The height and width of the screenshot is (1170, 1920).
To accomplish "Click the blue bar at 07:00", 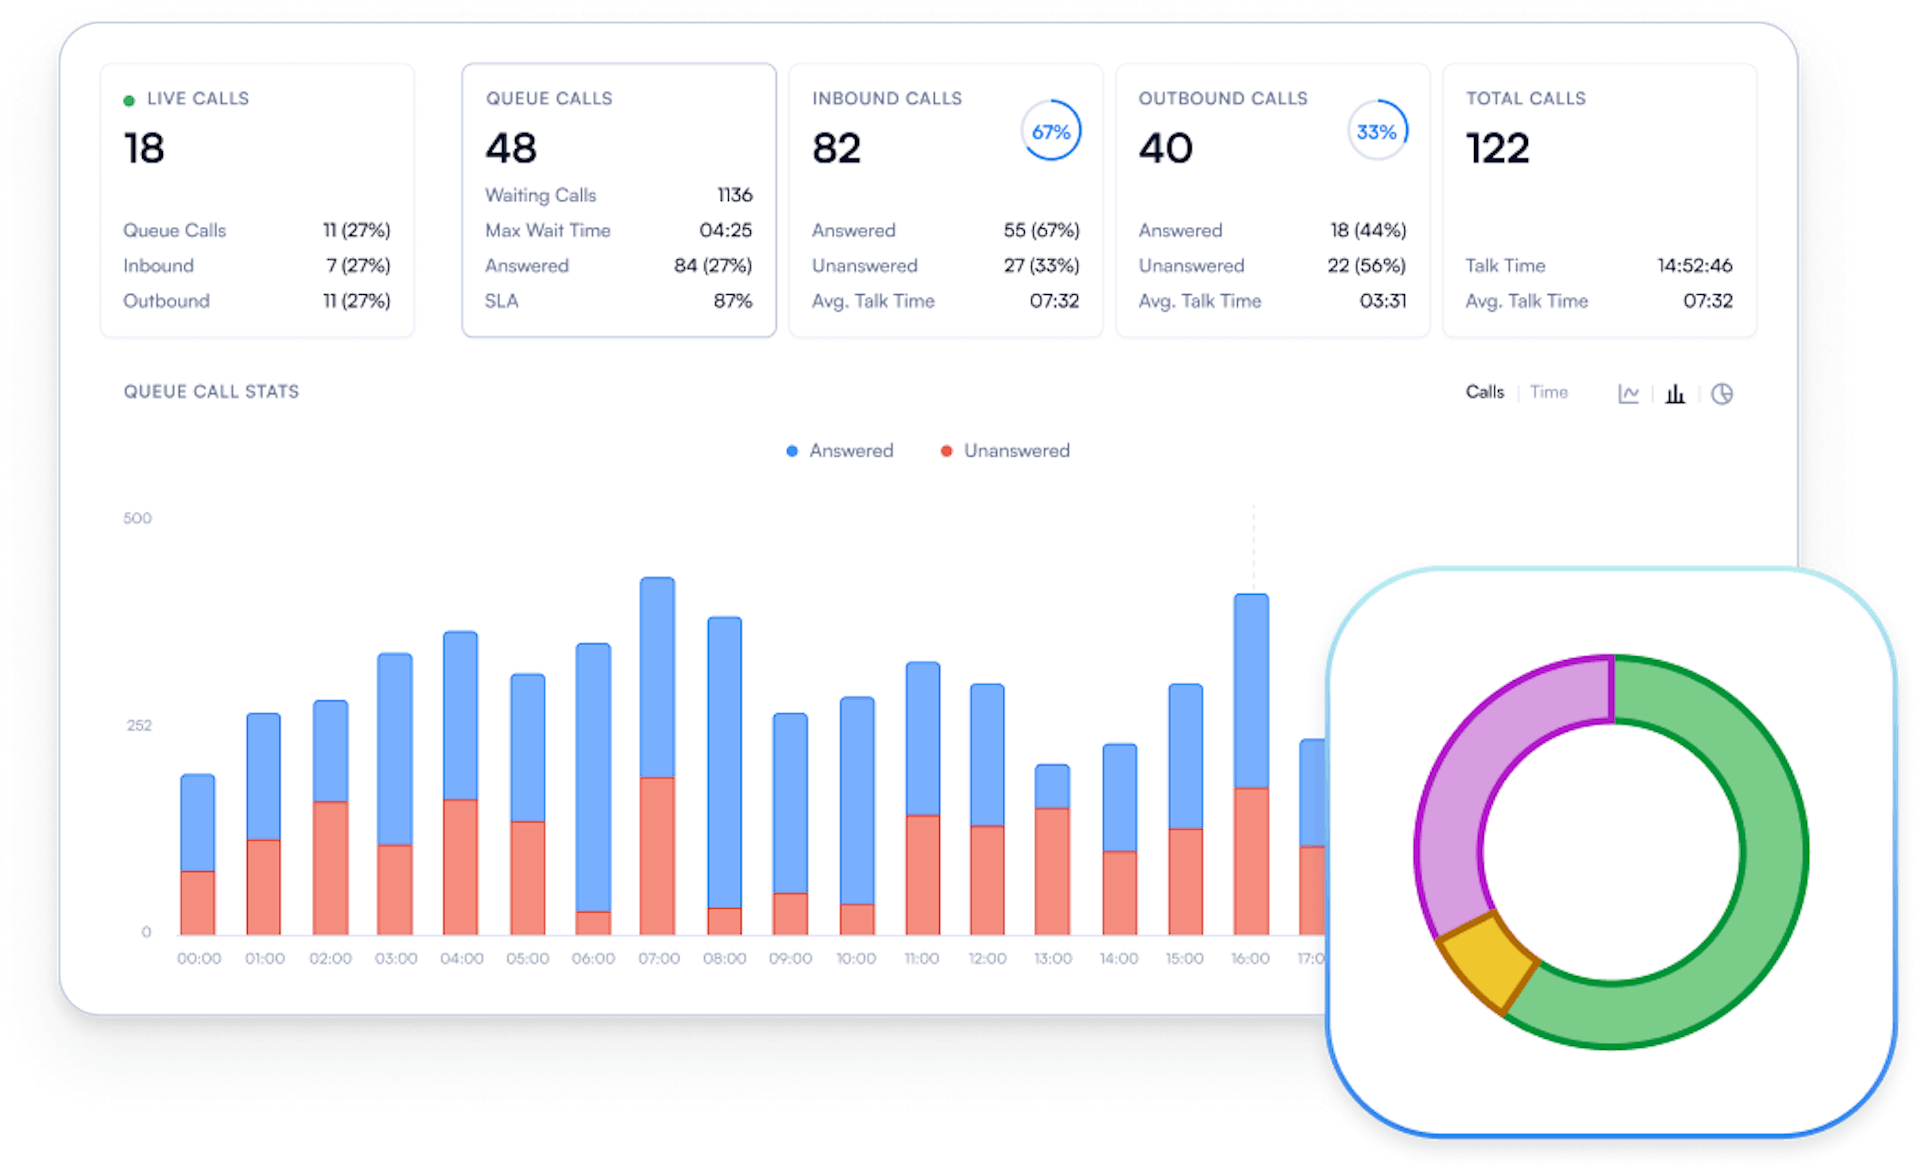I will 657,675.
